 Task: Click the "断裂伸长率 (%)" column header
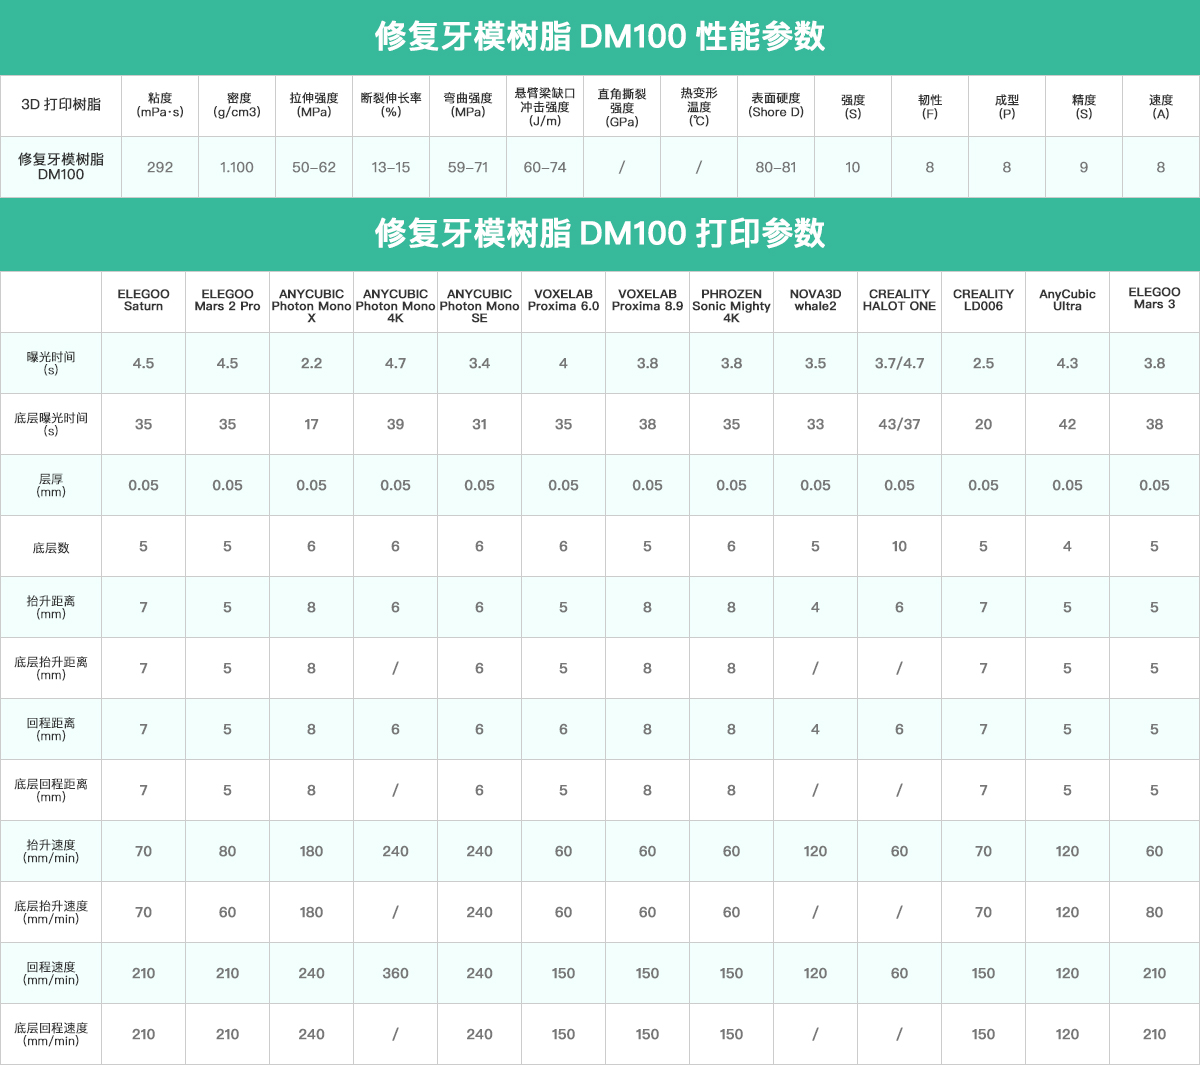tap(391, 105)
